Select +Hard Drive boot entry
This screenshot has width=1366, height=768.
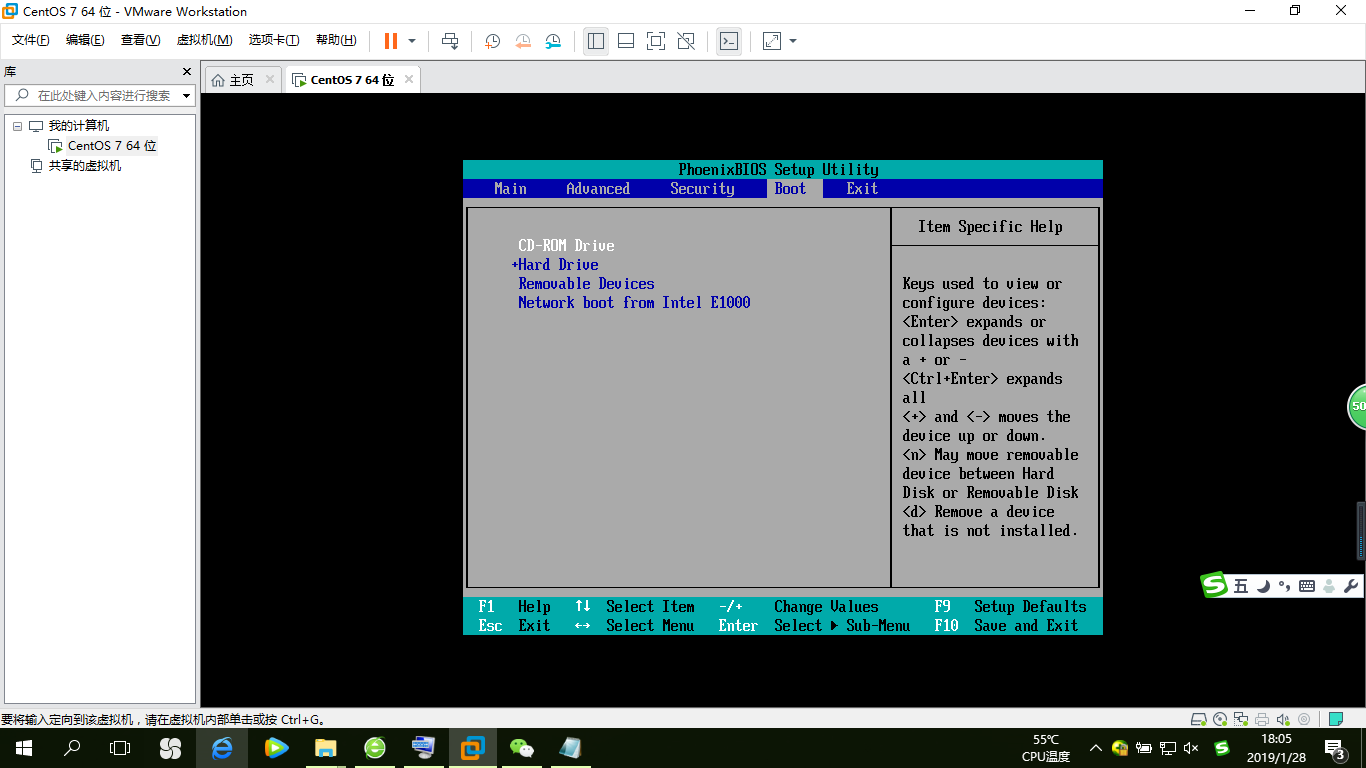[555, 265]
